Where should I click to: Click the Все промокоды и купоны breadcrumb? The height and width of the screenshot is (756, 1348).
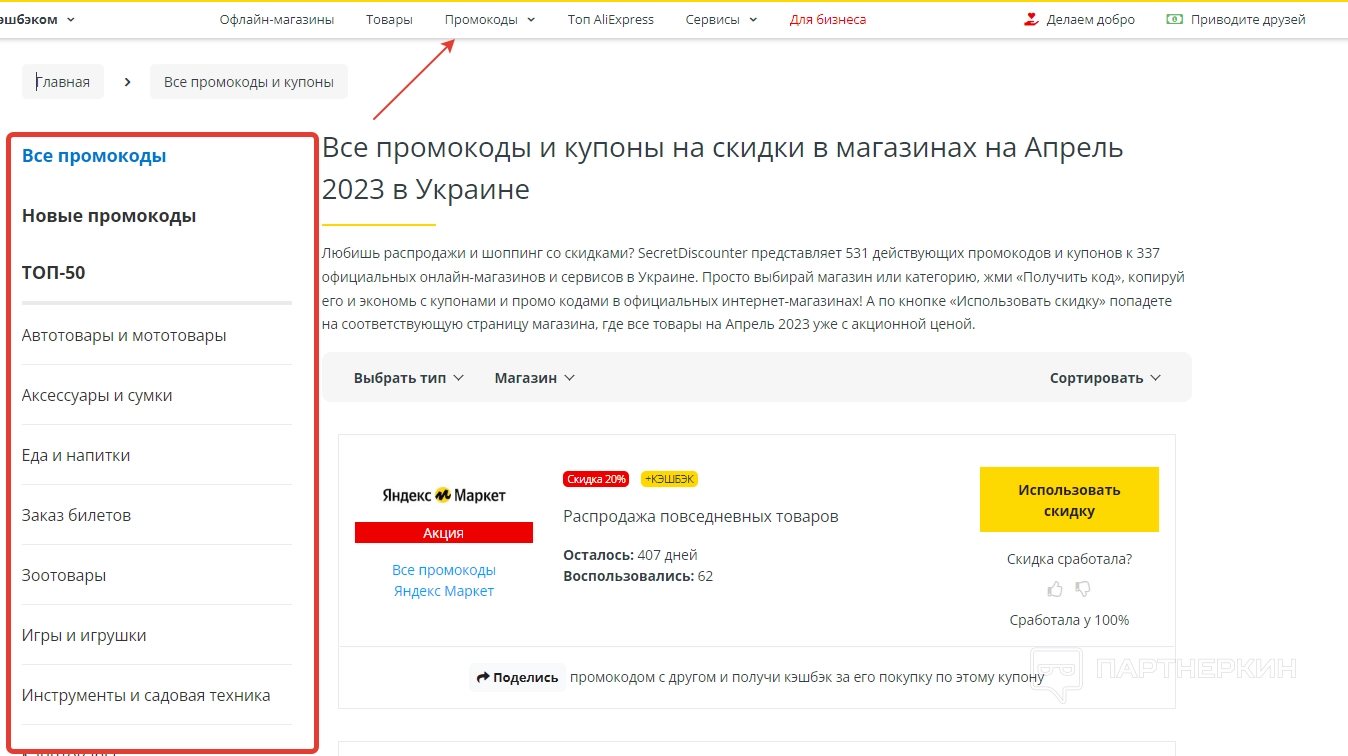pos(249,82)
